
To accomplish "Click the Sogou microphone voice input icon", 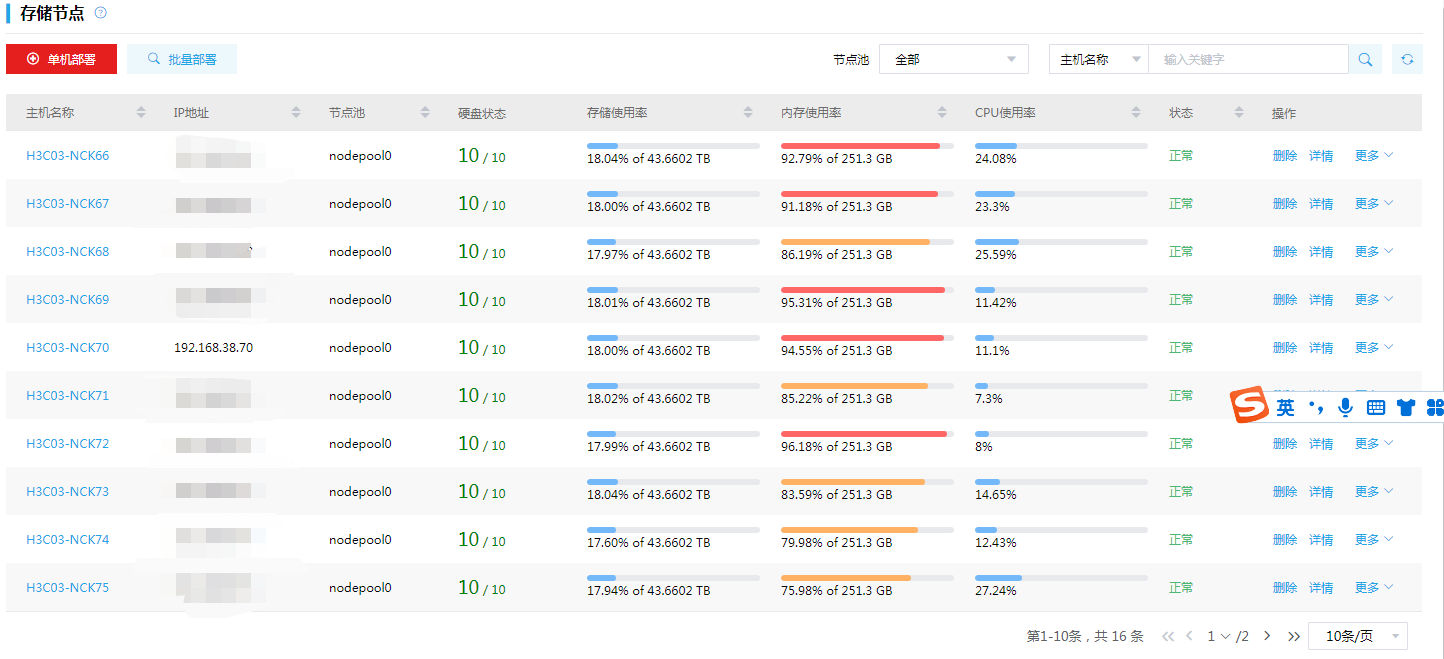I will (1346, 407).
